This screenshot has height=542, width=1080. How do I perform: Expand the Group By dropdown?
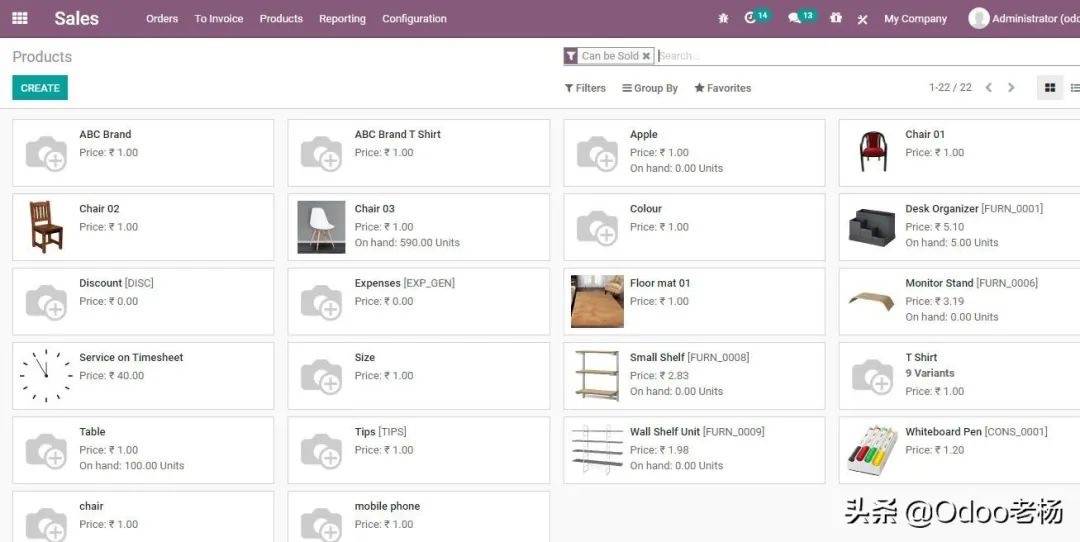pyautogui.click(x=650, y=88)
